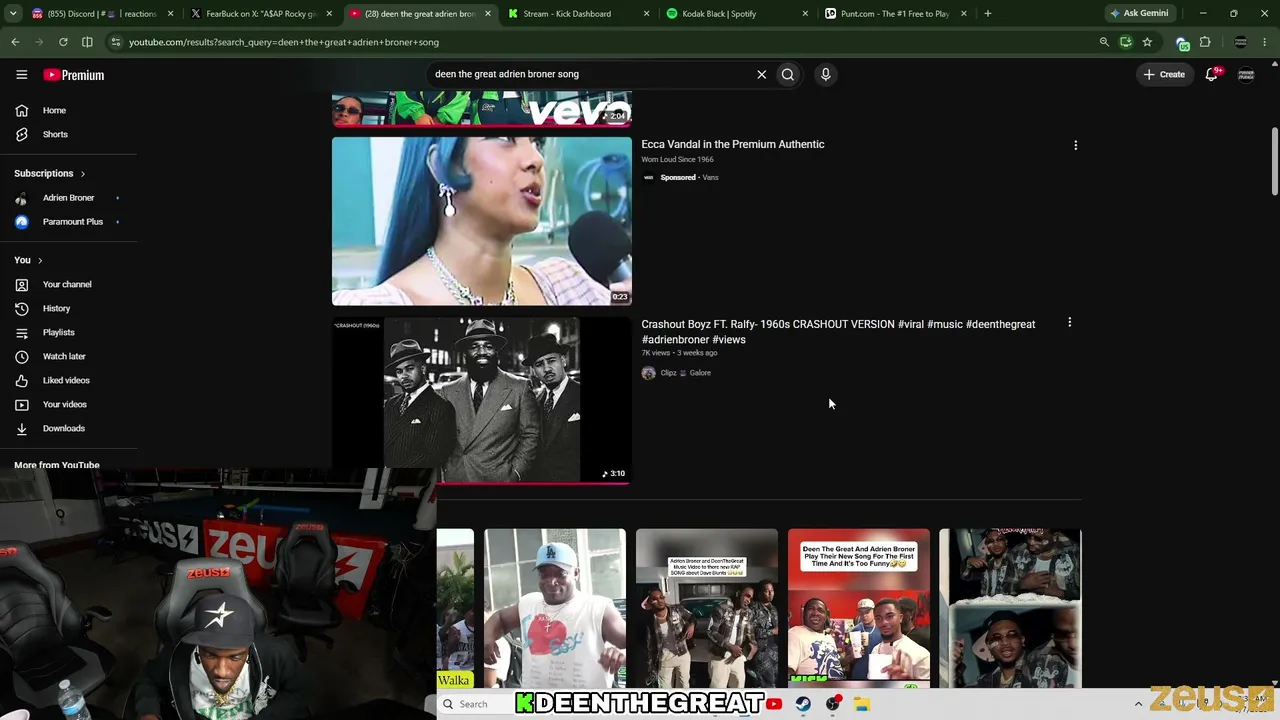
Task: Open the zoom magnifier in address bar
Action: click(x=1104, y=42)
